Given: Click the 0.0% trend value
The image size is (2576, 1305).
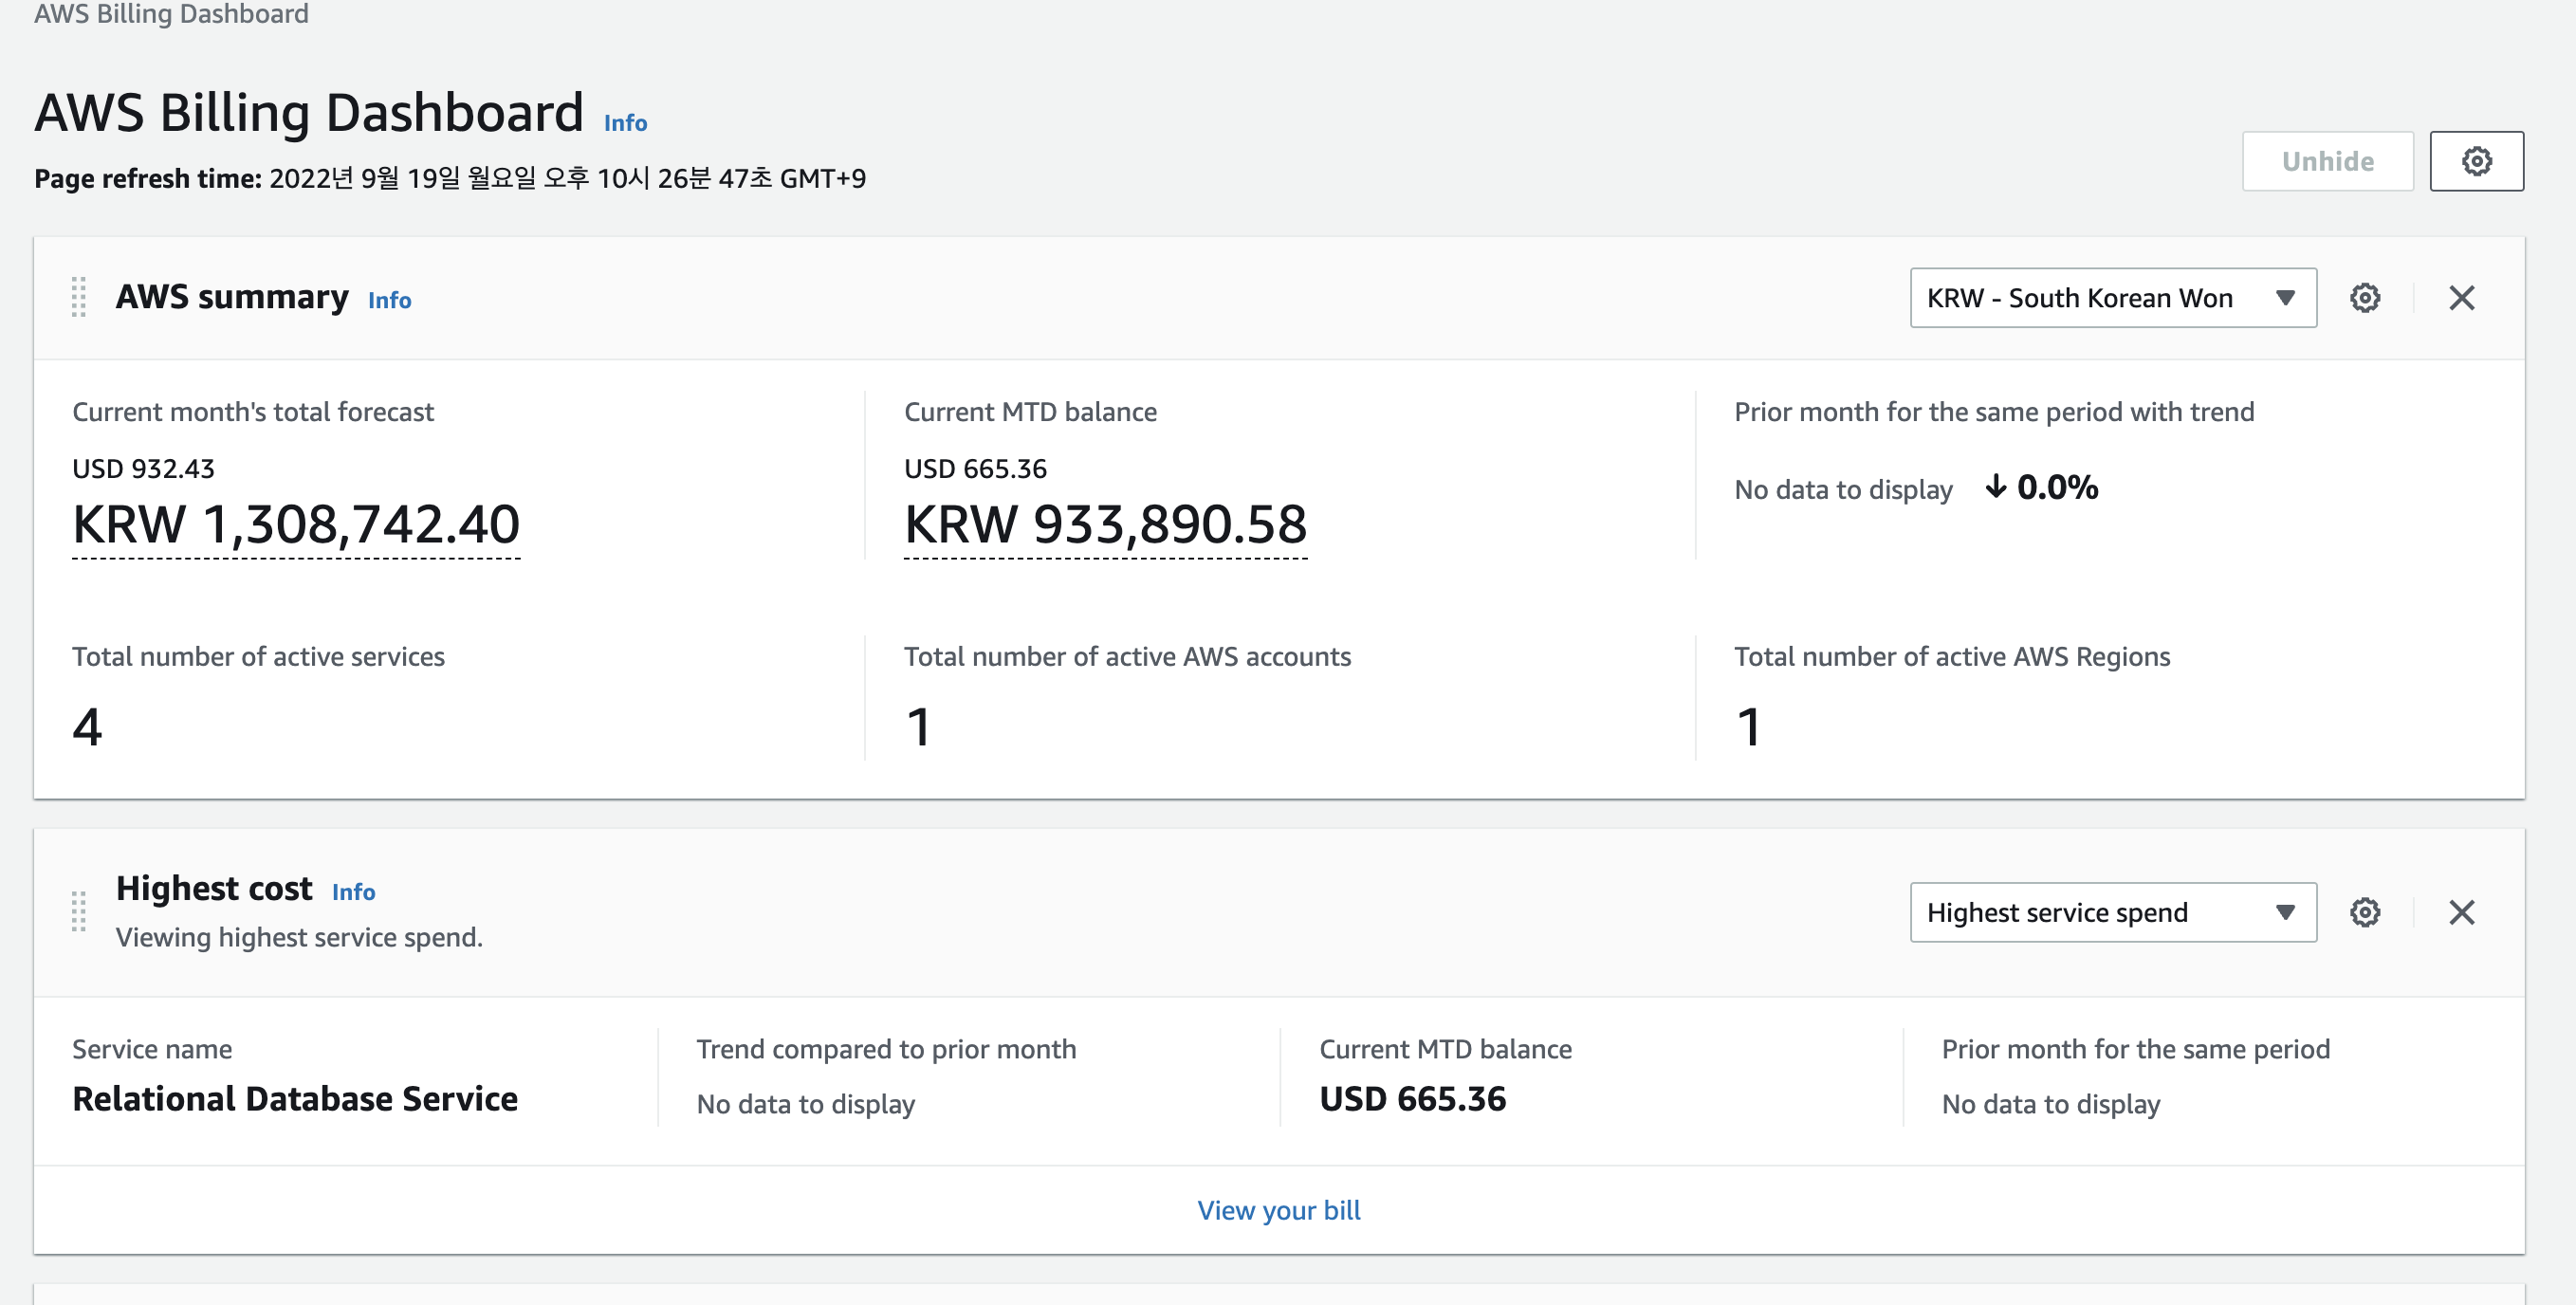Looking at the screenshot, I should 2057,487.
